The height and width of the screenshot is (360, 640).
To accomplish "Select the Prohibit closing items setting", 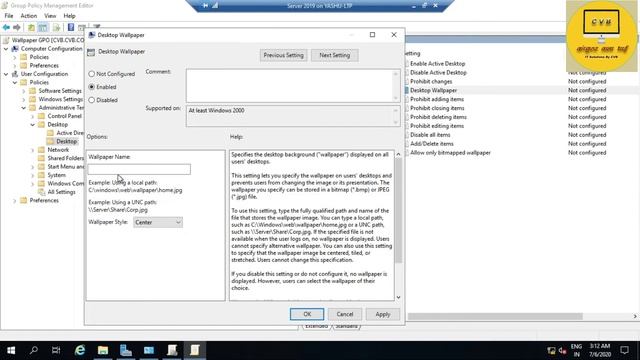I will 437,108.
